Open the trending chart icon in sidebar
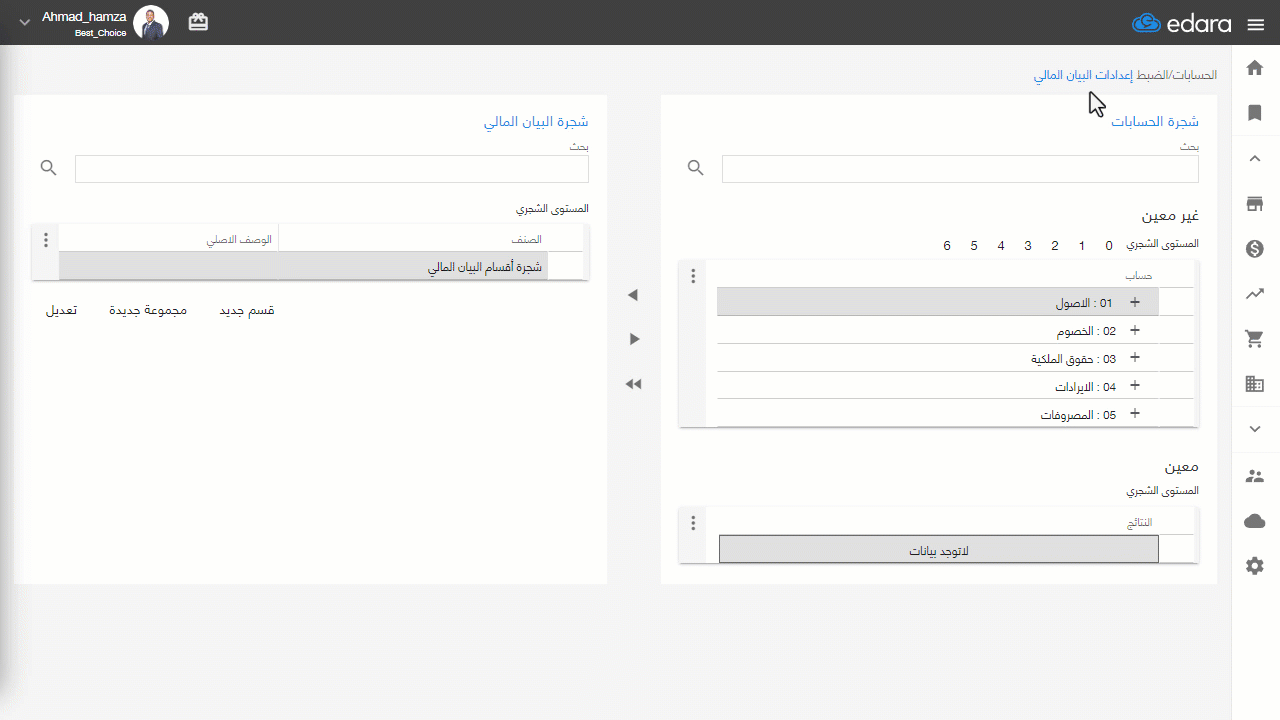Image resolution: width=1280 pixels, height=720 pixels. tap(1255, 294)
